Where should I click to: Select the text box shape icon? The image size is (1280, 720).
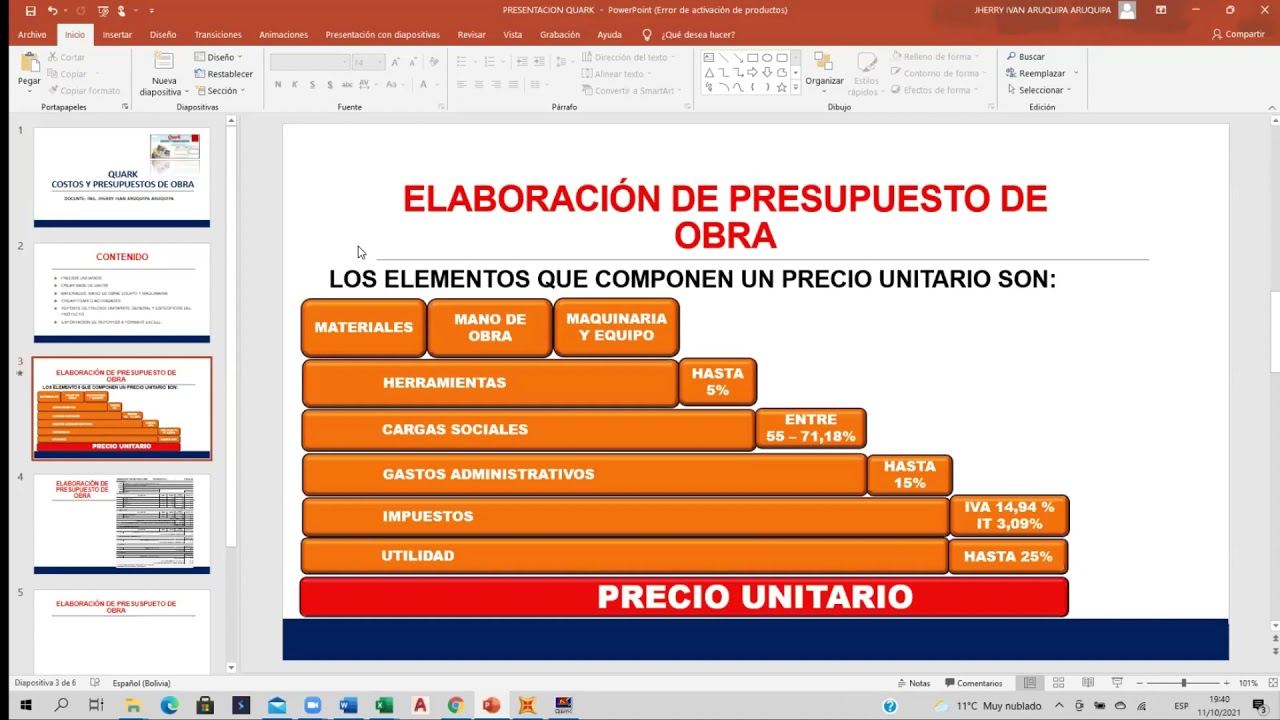pyautogui.click(x=709, y=58)
